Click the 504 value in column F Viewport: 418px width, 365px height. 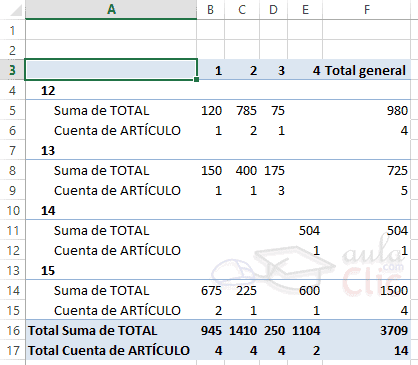(x=367, y=231)
